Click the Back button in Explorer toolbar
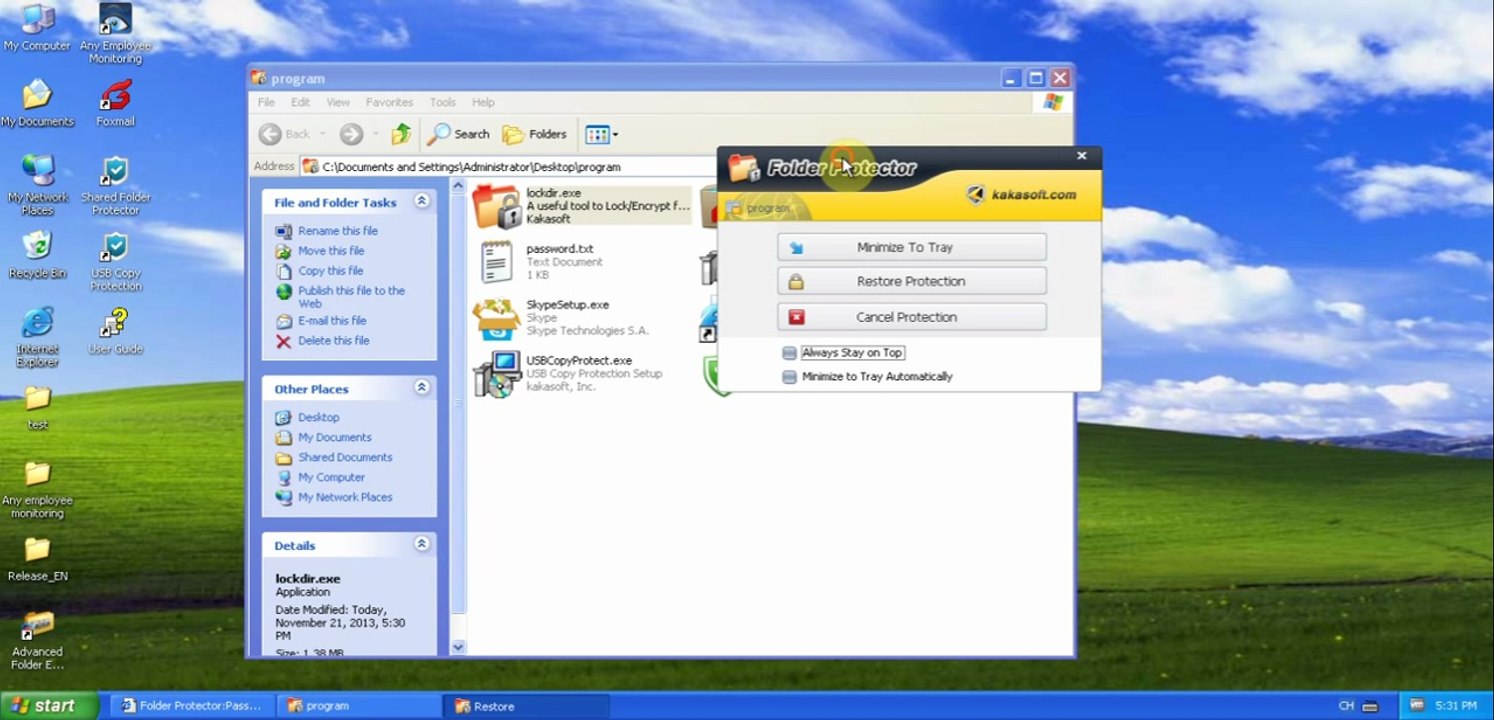 click(285, 134)
